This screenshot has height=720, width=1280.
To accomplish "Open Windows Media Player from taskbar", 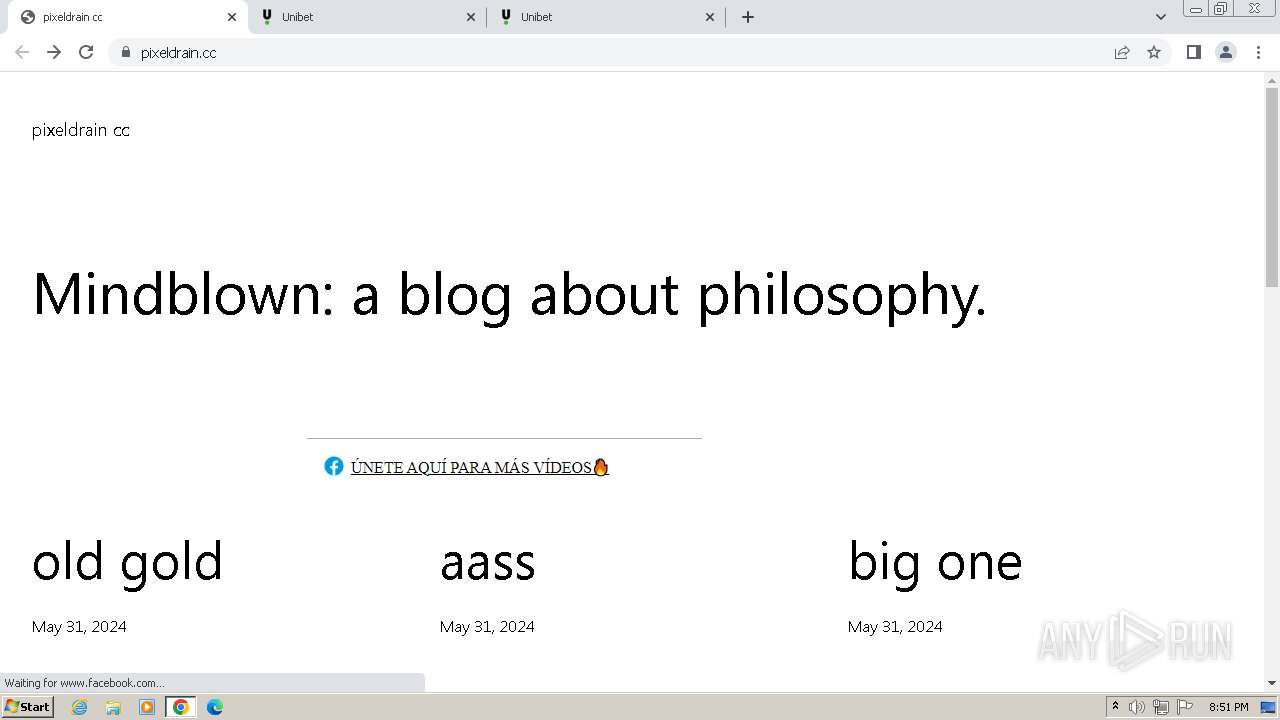I will click(x=147, y=707).
